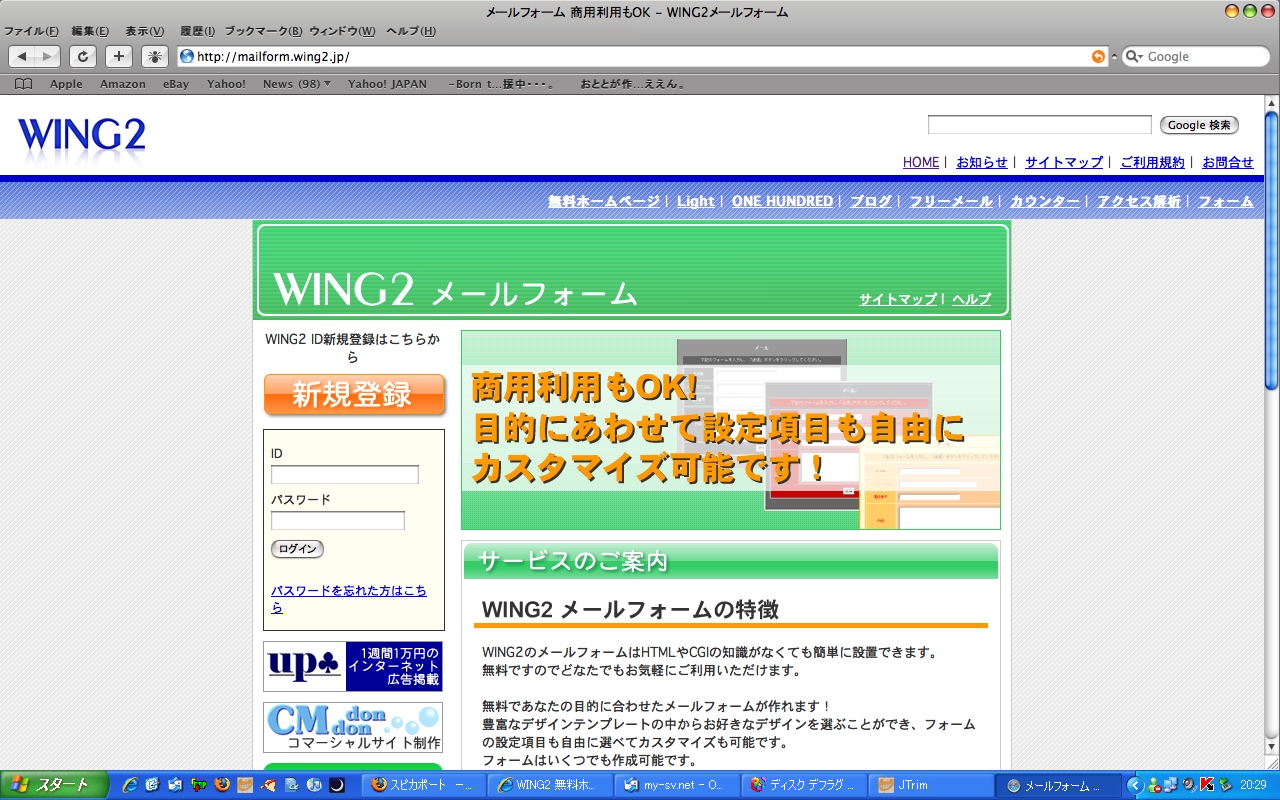Open the Yahoo! JAPAN bookmark
The width and height of the screenshot is (1280, 800).
pyautogui.click(x=387, y=84)
